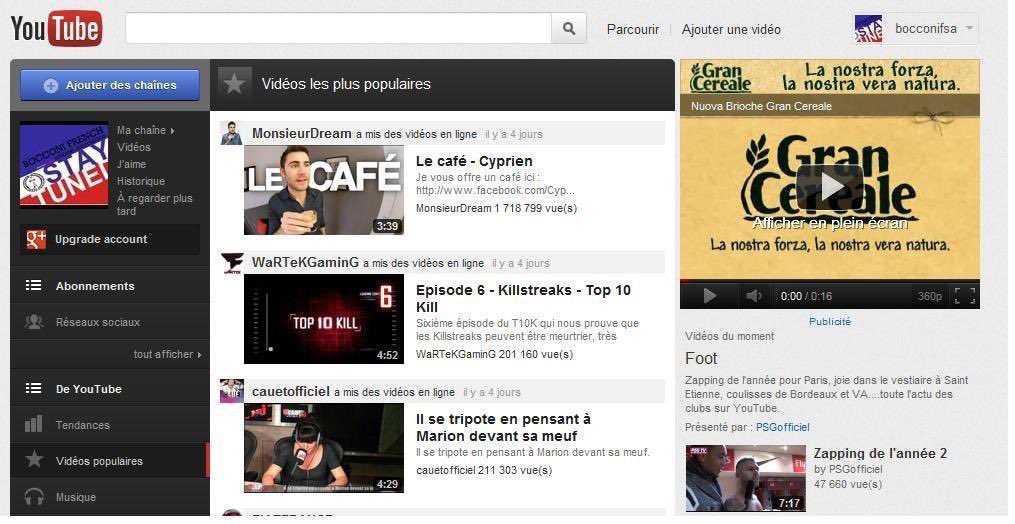Open the Parcourir link
This screenshot has height=524, width=1015.
[632, 29]
